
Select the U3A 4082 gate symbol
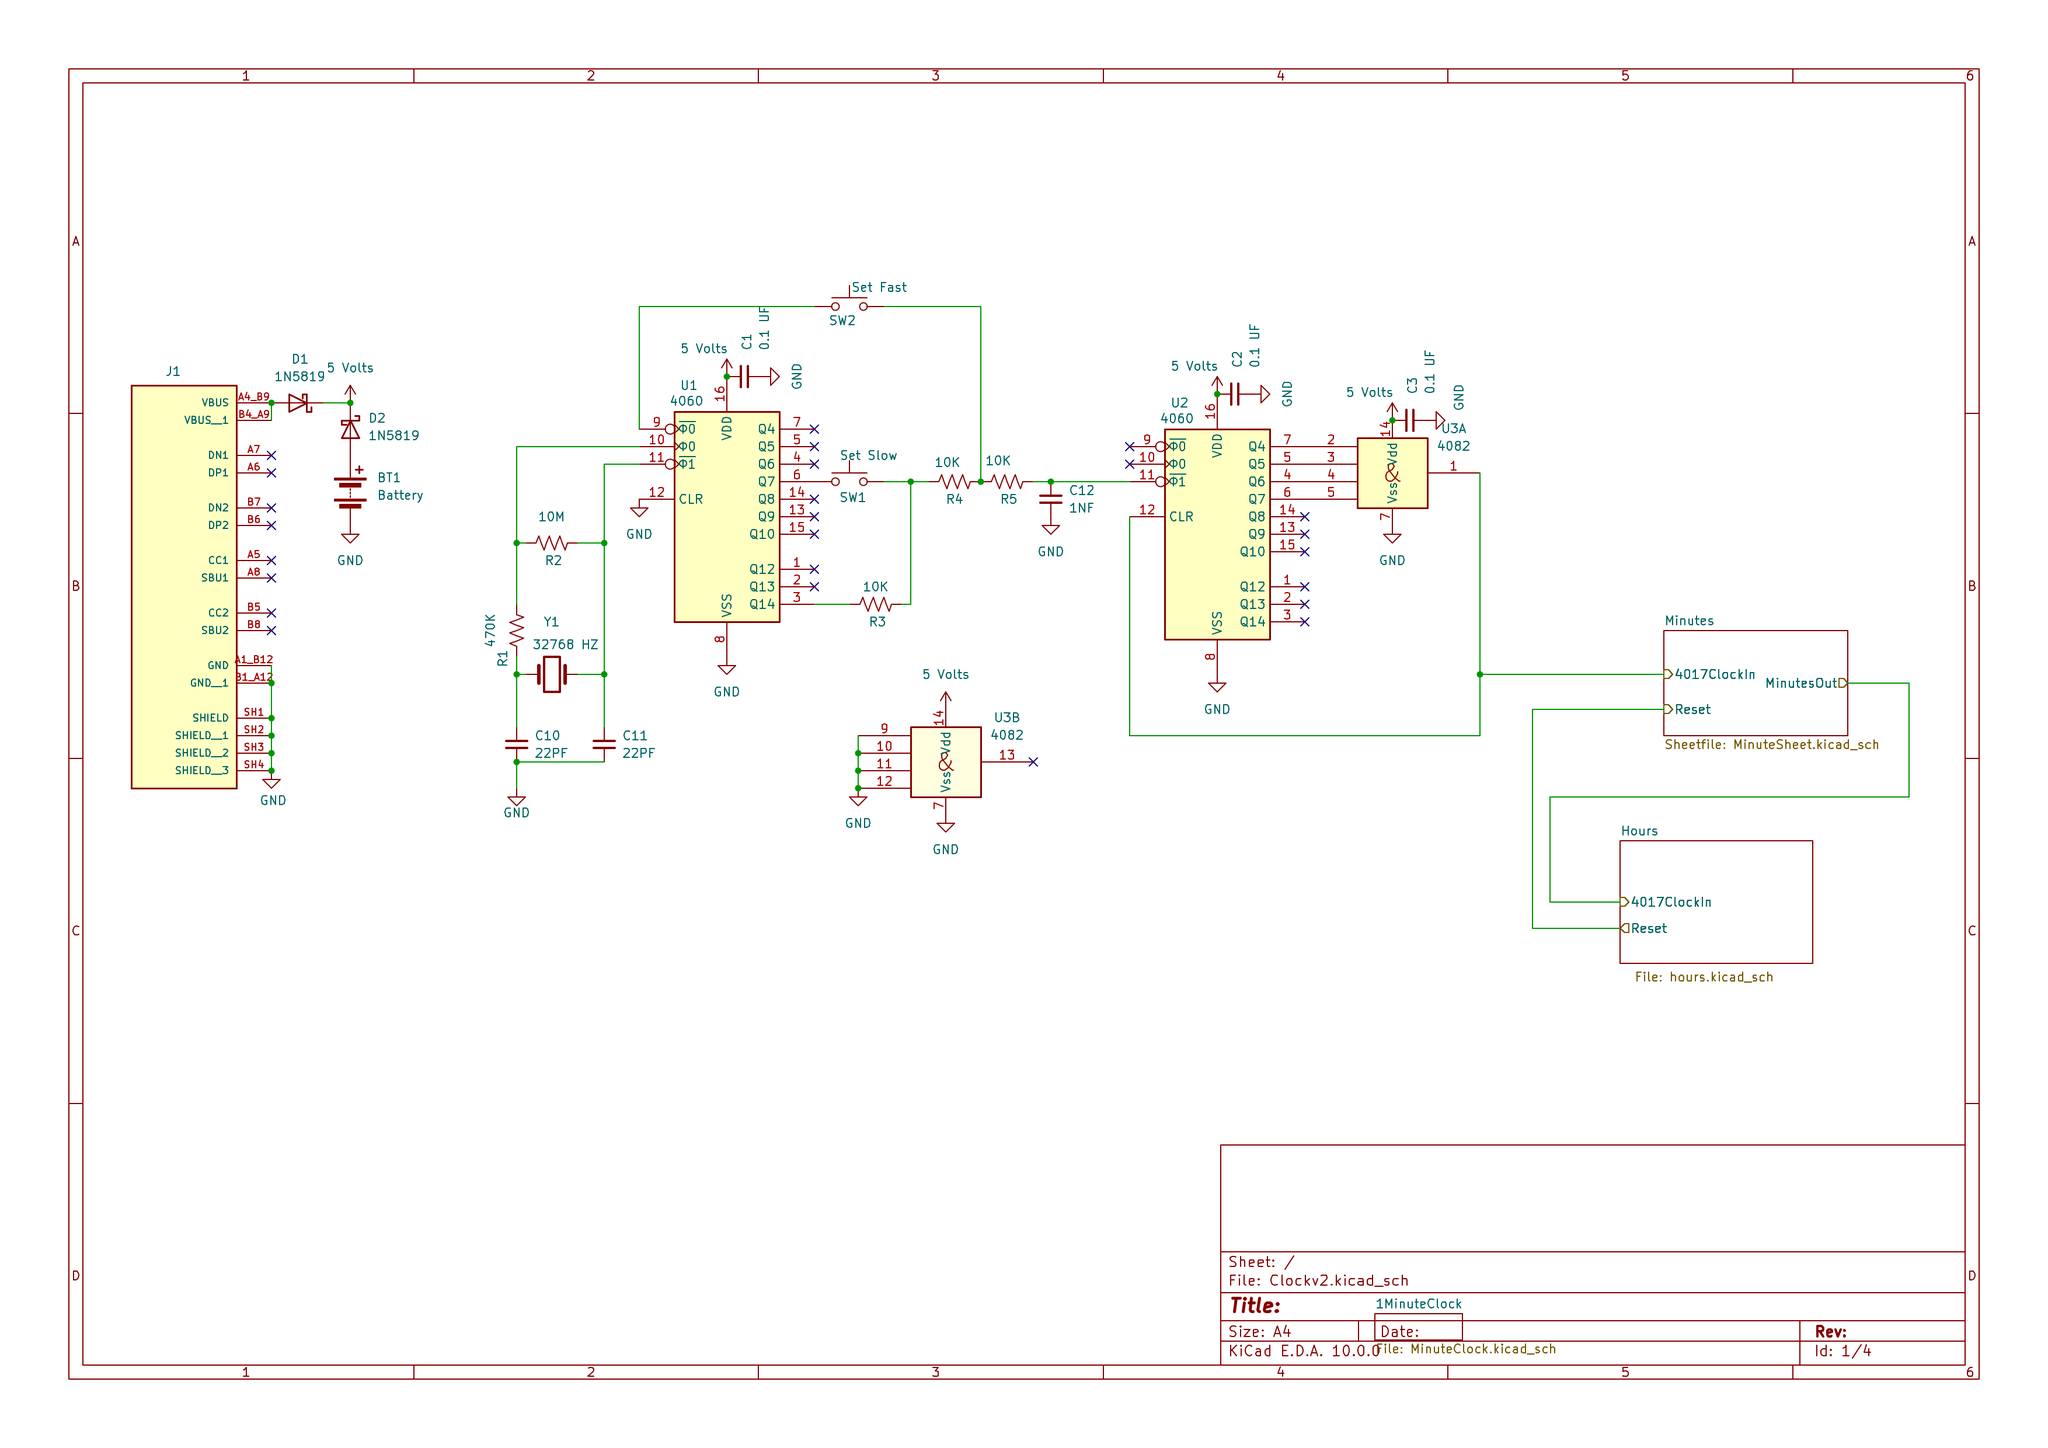coord(1392,473)
